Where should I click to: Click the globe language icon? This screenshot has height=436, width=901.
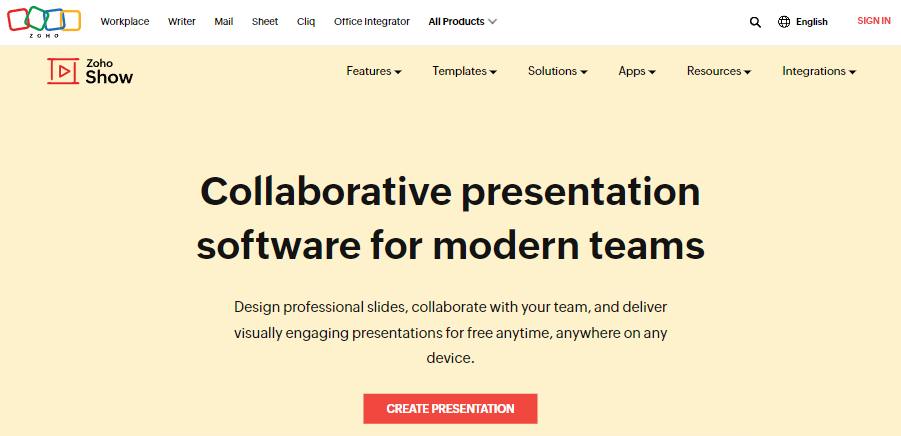784,22
